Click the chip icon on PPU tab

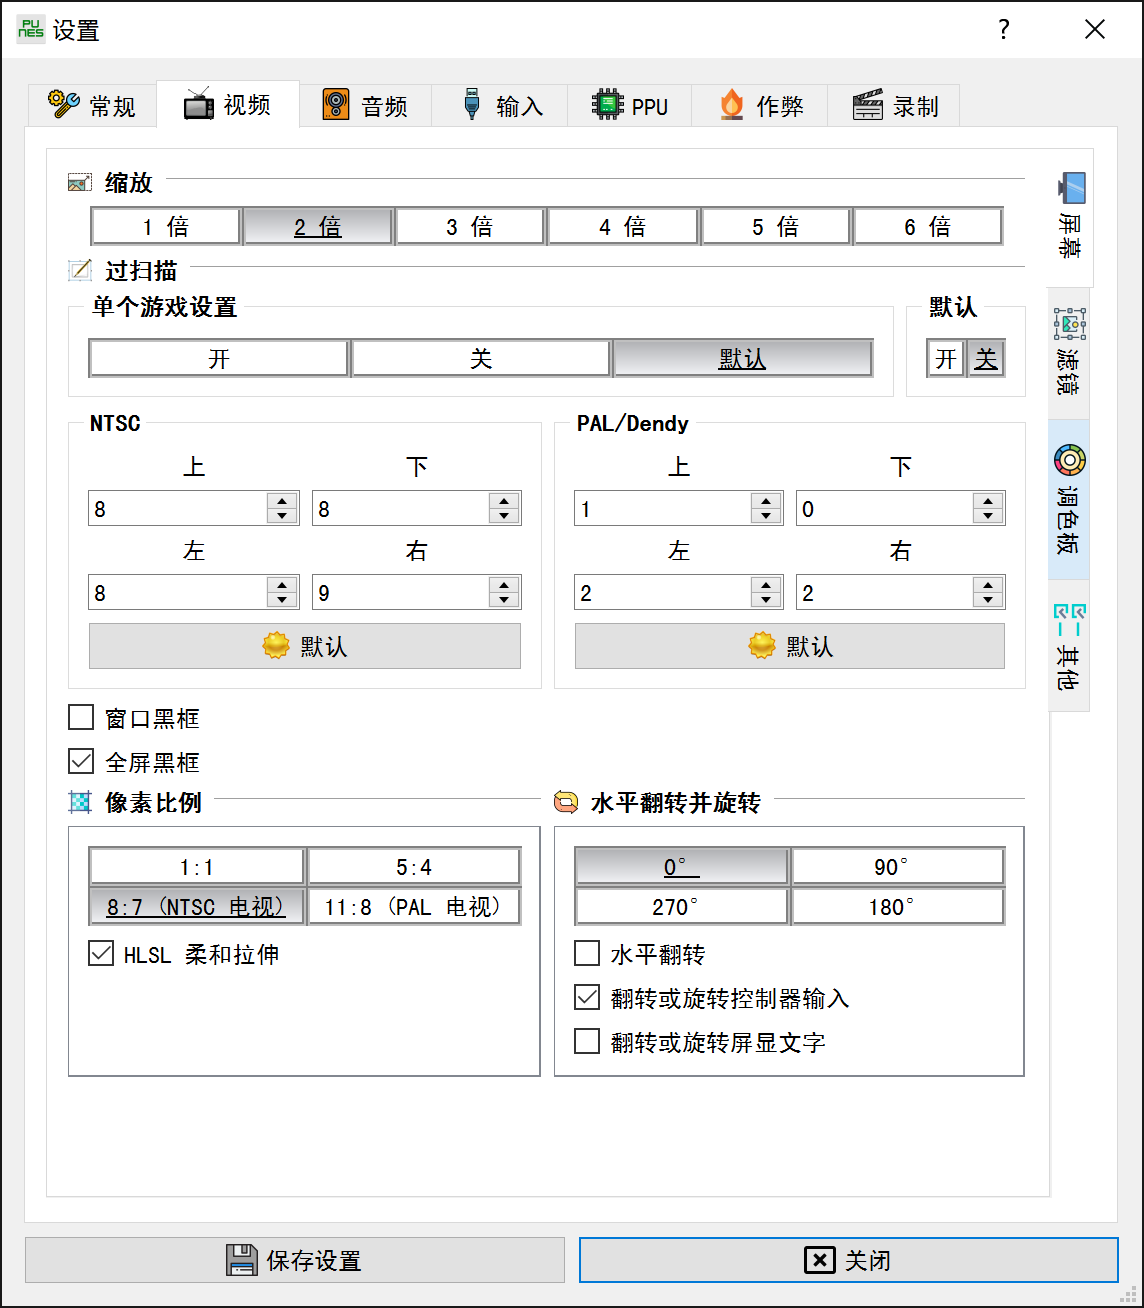(607, 105)
